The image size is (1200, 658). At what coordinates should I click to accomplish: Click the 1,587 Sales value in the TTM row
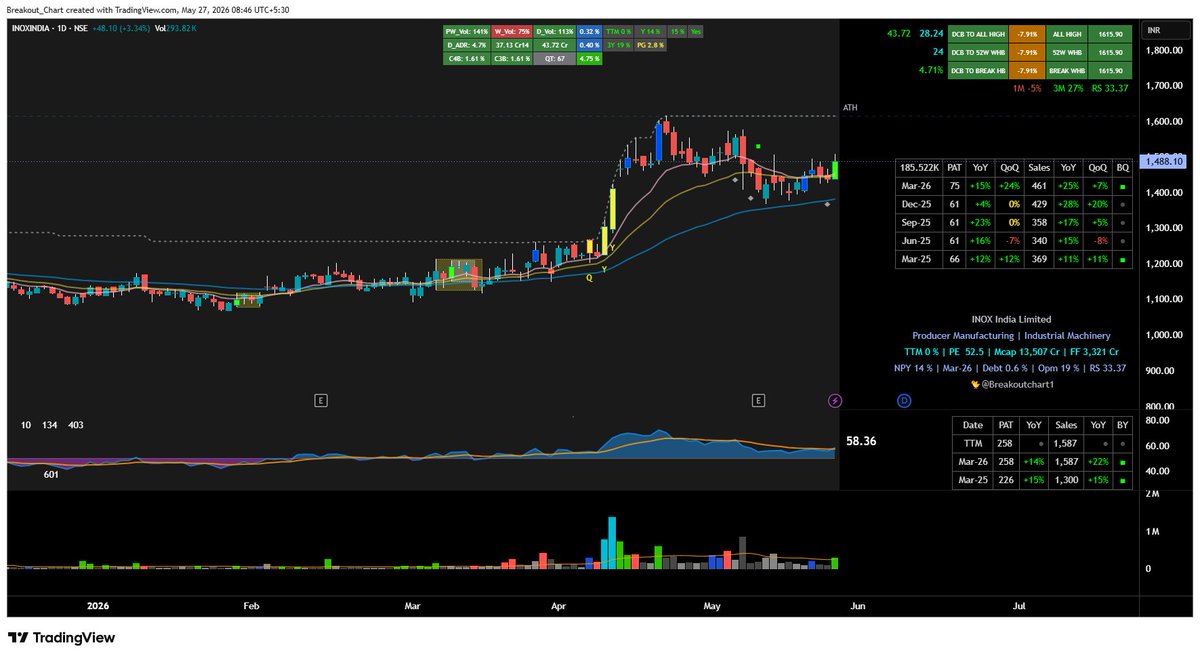(x=1065, y=442)
